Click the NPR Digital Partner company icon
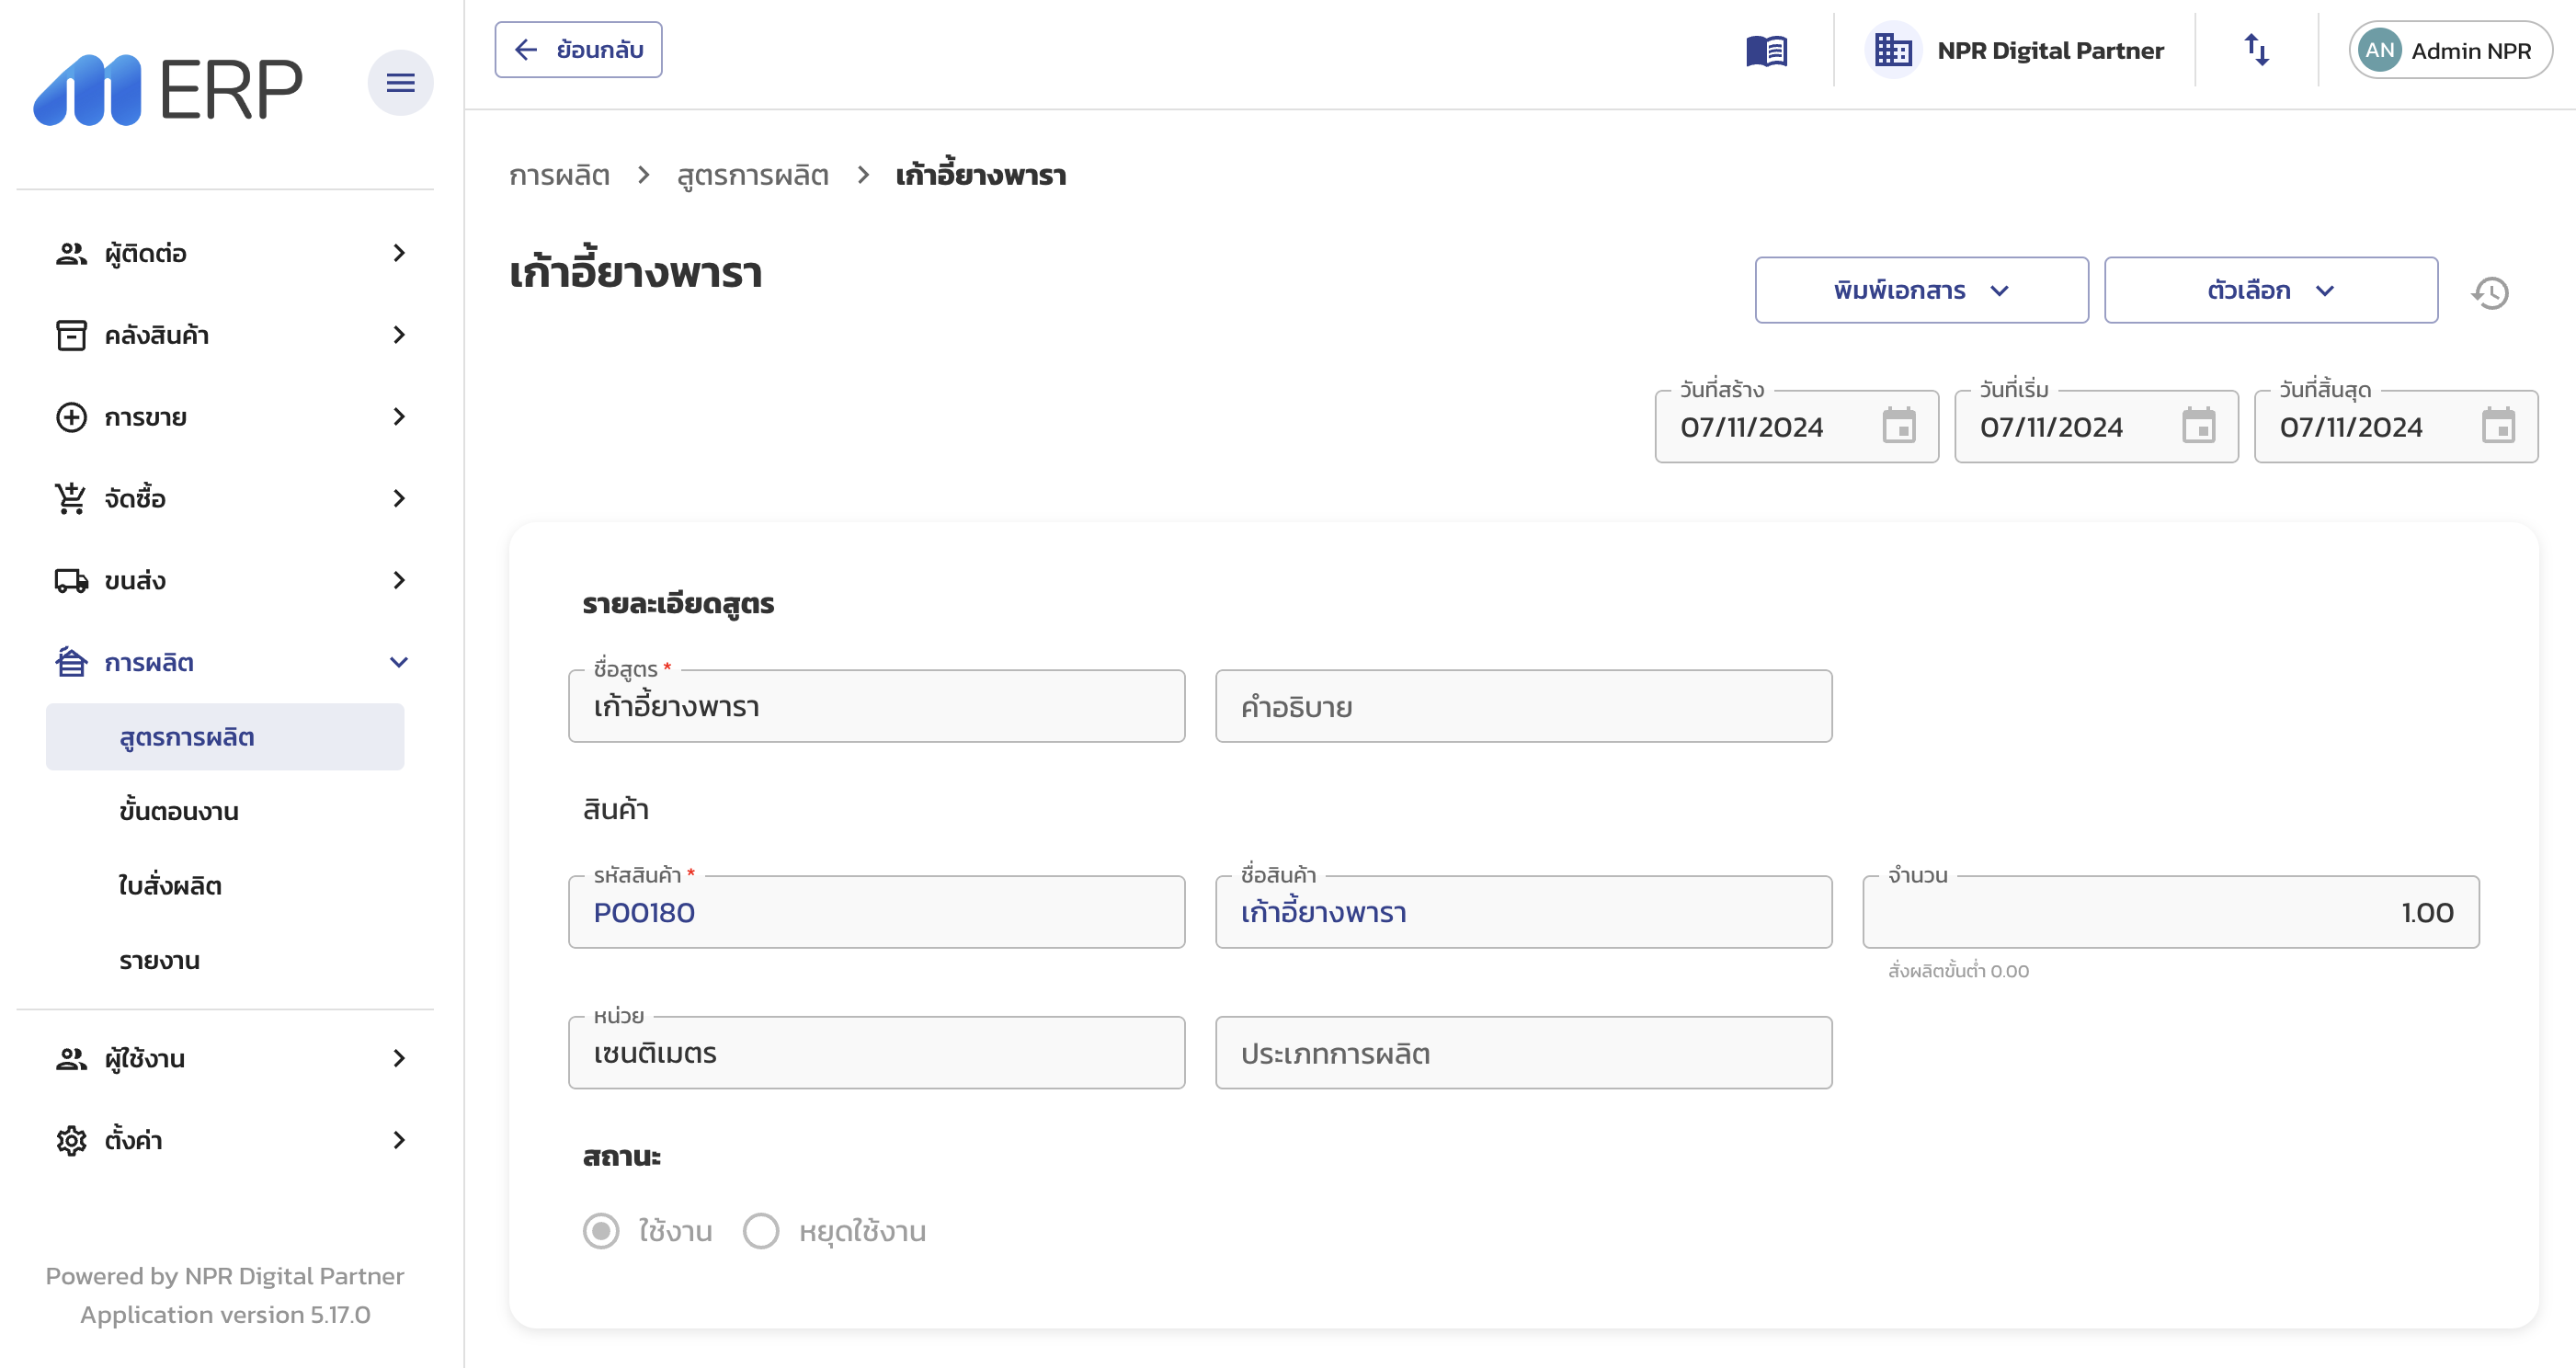 pyautogui.click(x=1892, y=50)
